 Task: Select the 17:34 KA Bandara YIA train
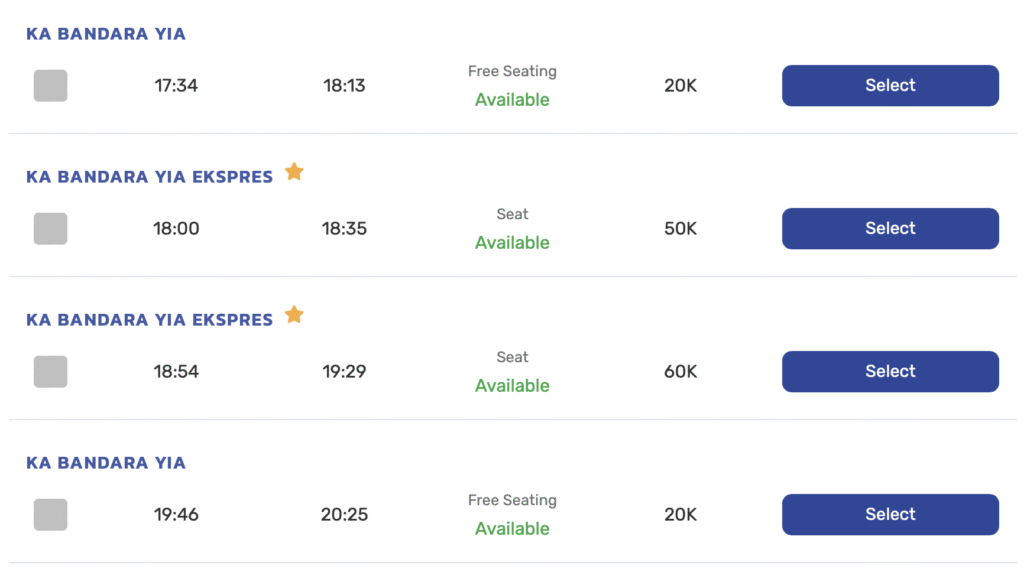[890, 86]
